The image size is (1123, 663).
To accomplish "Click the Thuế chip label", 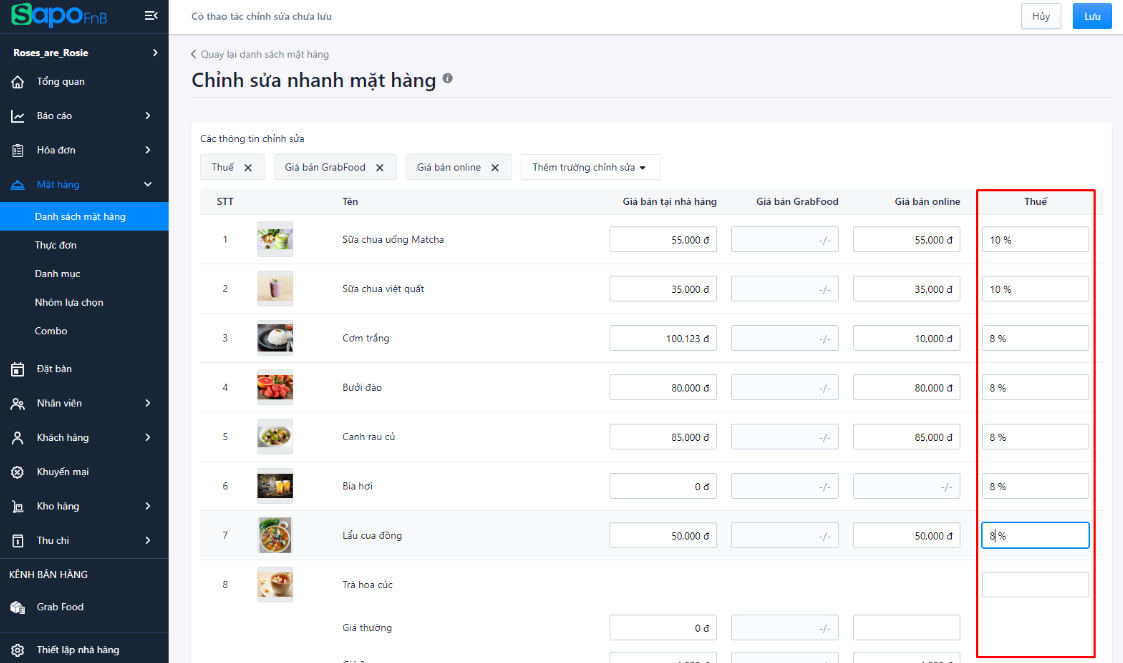I will [223, 167].
